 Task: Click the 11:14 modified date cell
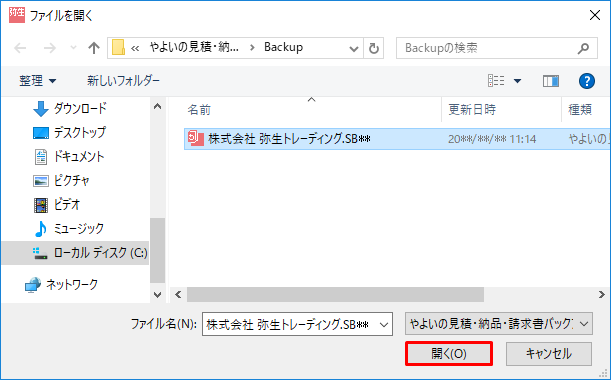492,139
